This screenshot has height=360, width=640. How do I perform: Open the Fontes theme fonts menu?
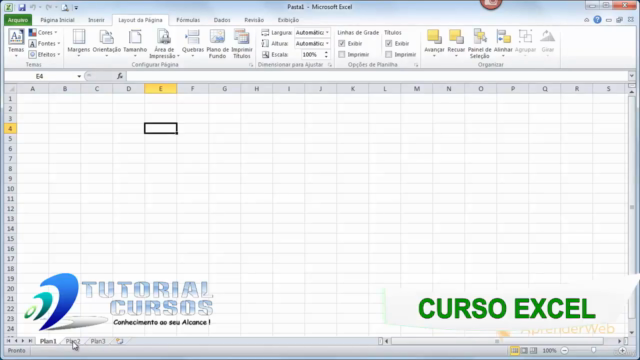44,43
